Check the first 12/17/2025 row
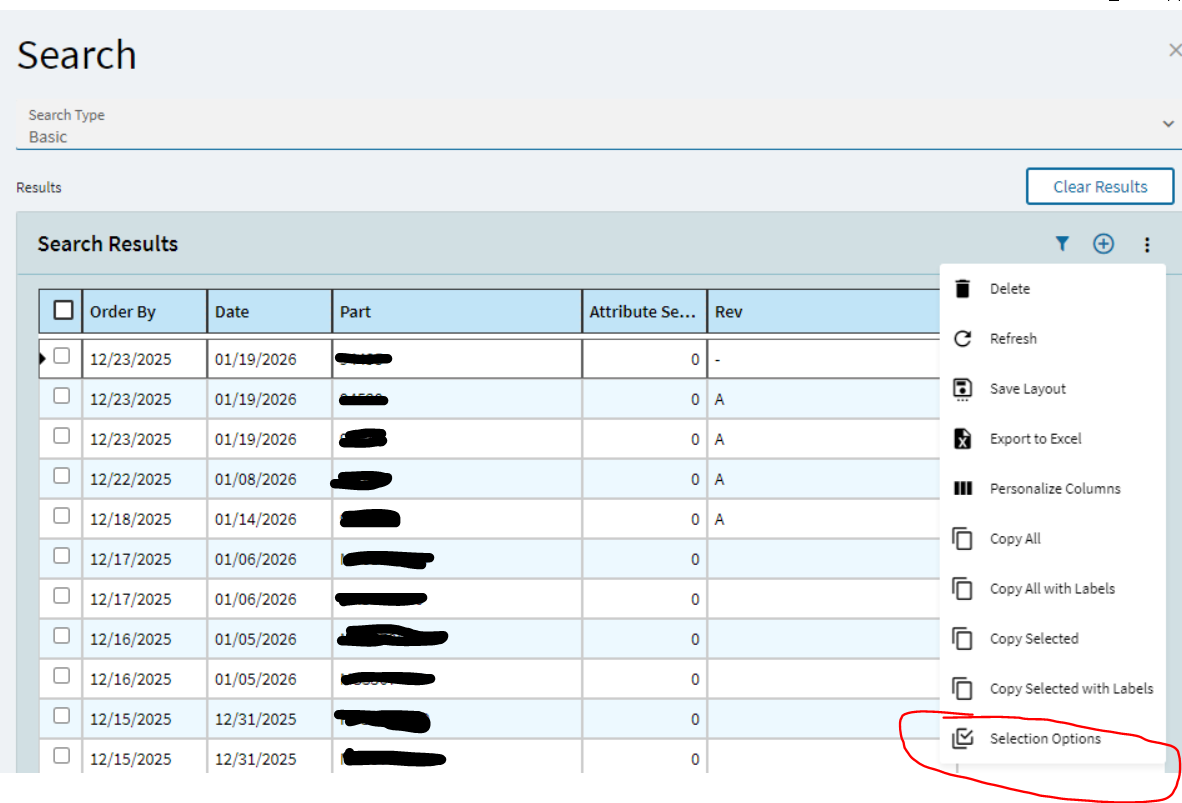 coord(62,556)
